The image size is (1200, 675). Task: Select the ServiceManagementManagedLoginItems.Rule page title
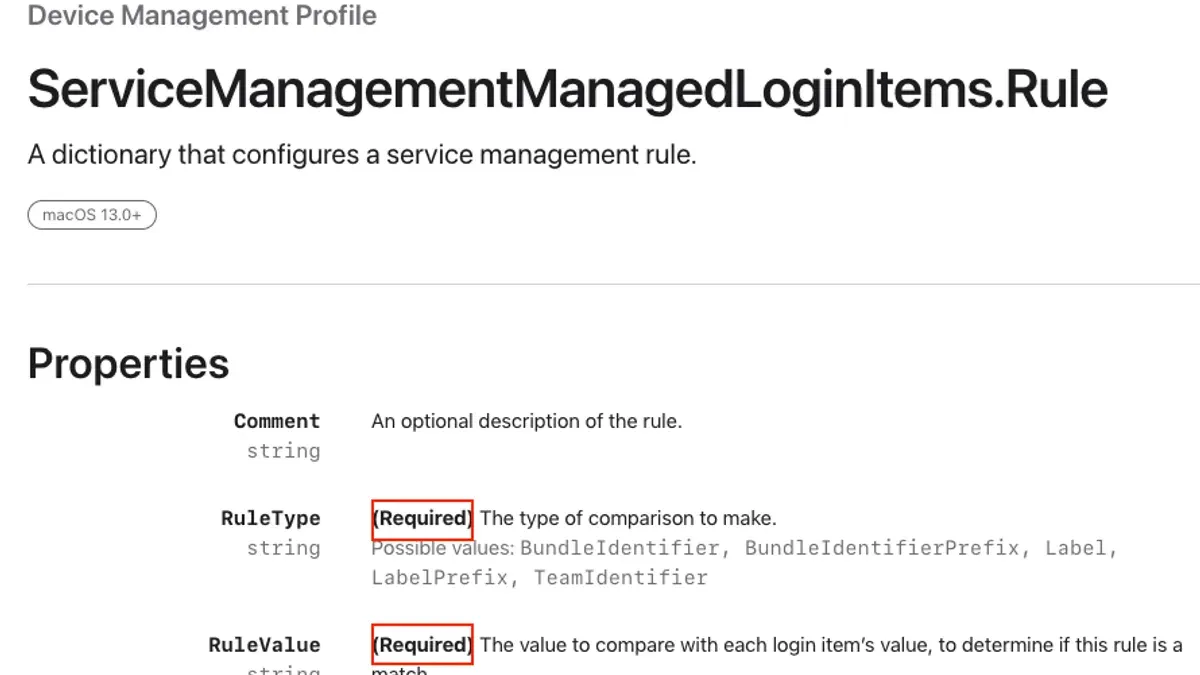pos(567,89)
